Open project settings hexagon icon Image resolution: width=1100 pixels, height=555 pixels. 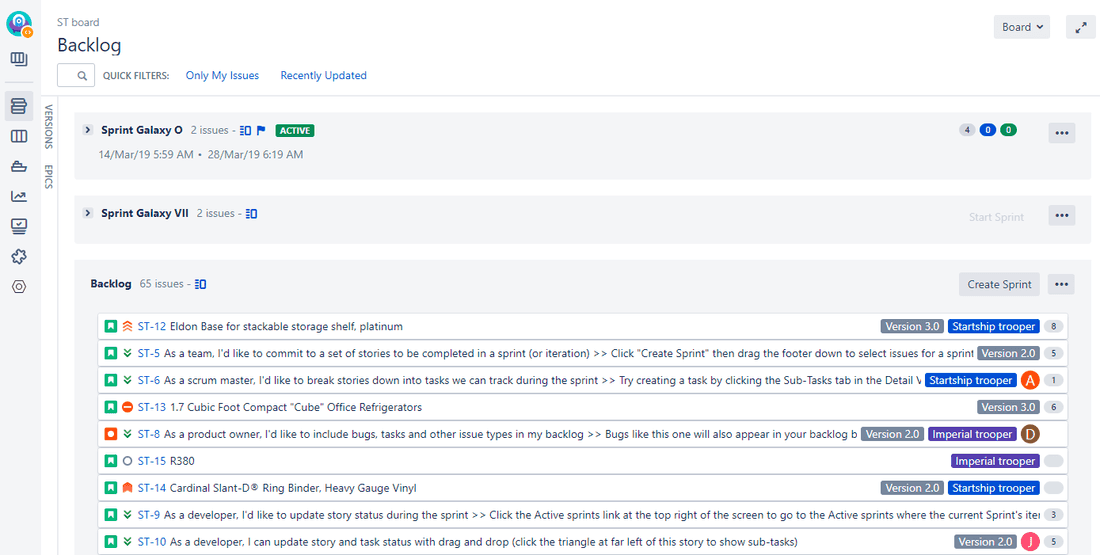19,286
